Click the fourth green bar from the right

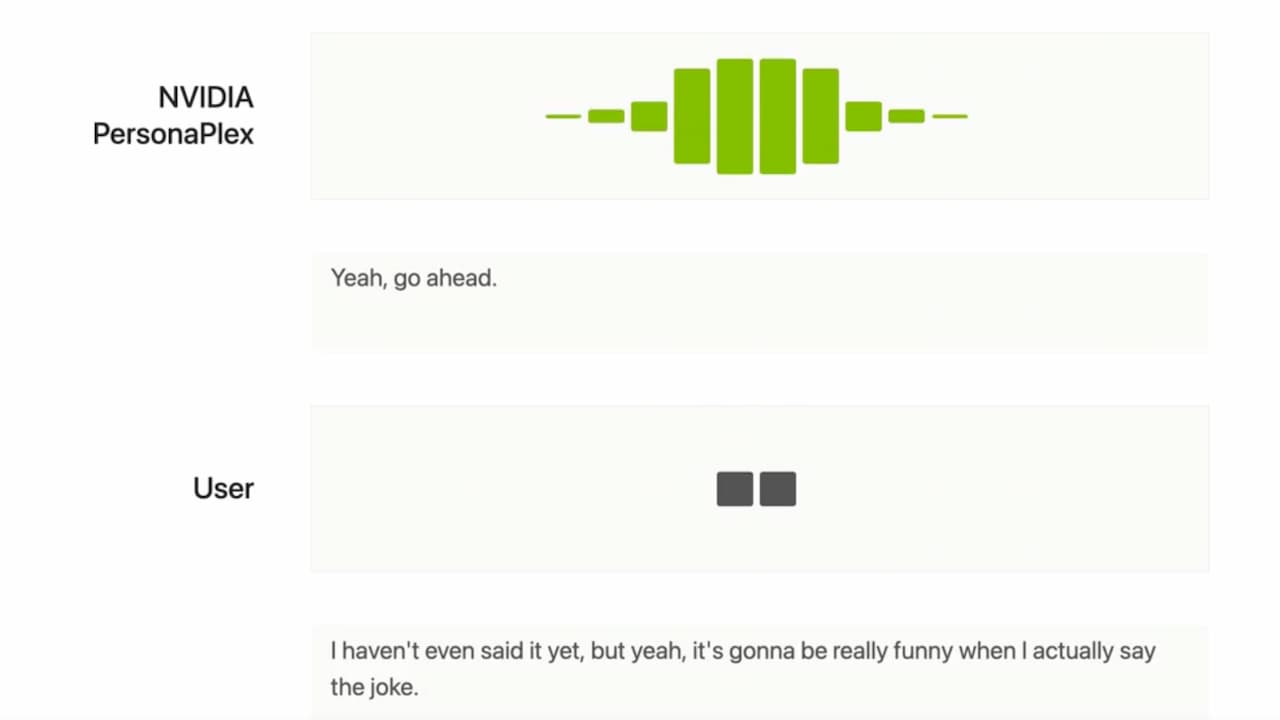[x=821, y=116]
